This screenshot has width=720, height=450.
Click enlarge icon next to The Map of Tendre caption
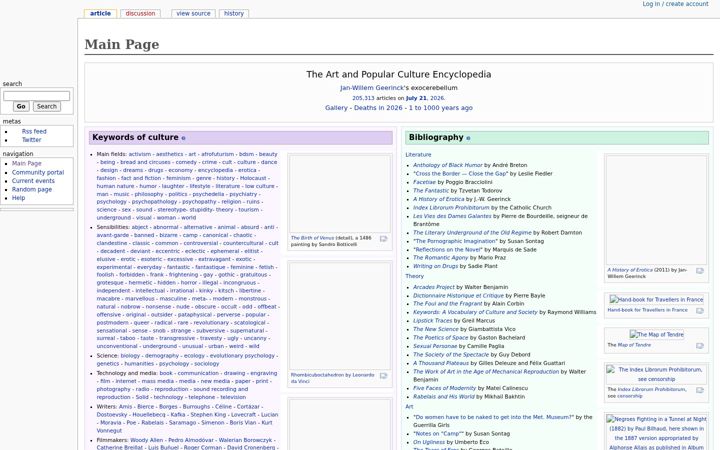coord(700,346)
